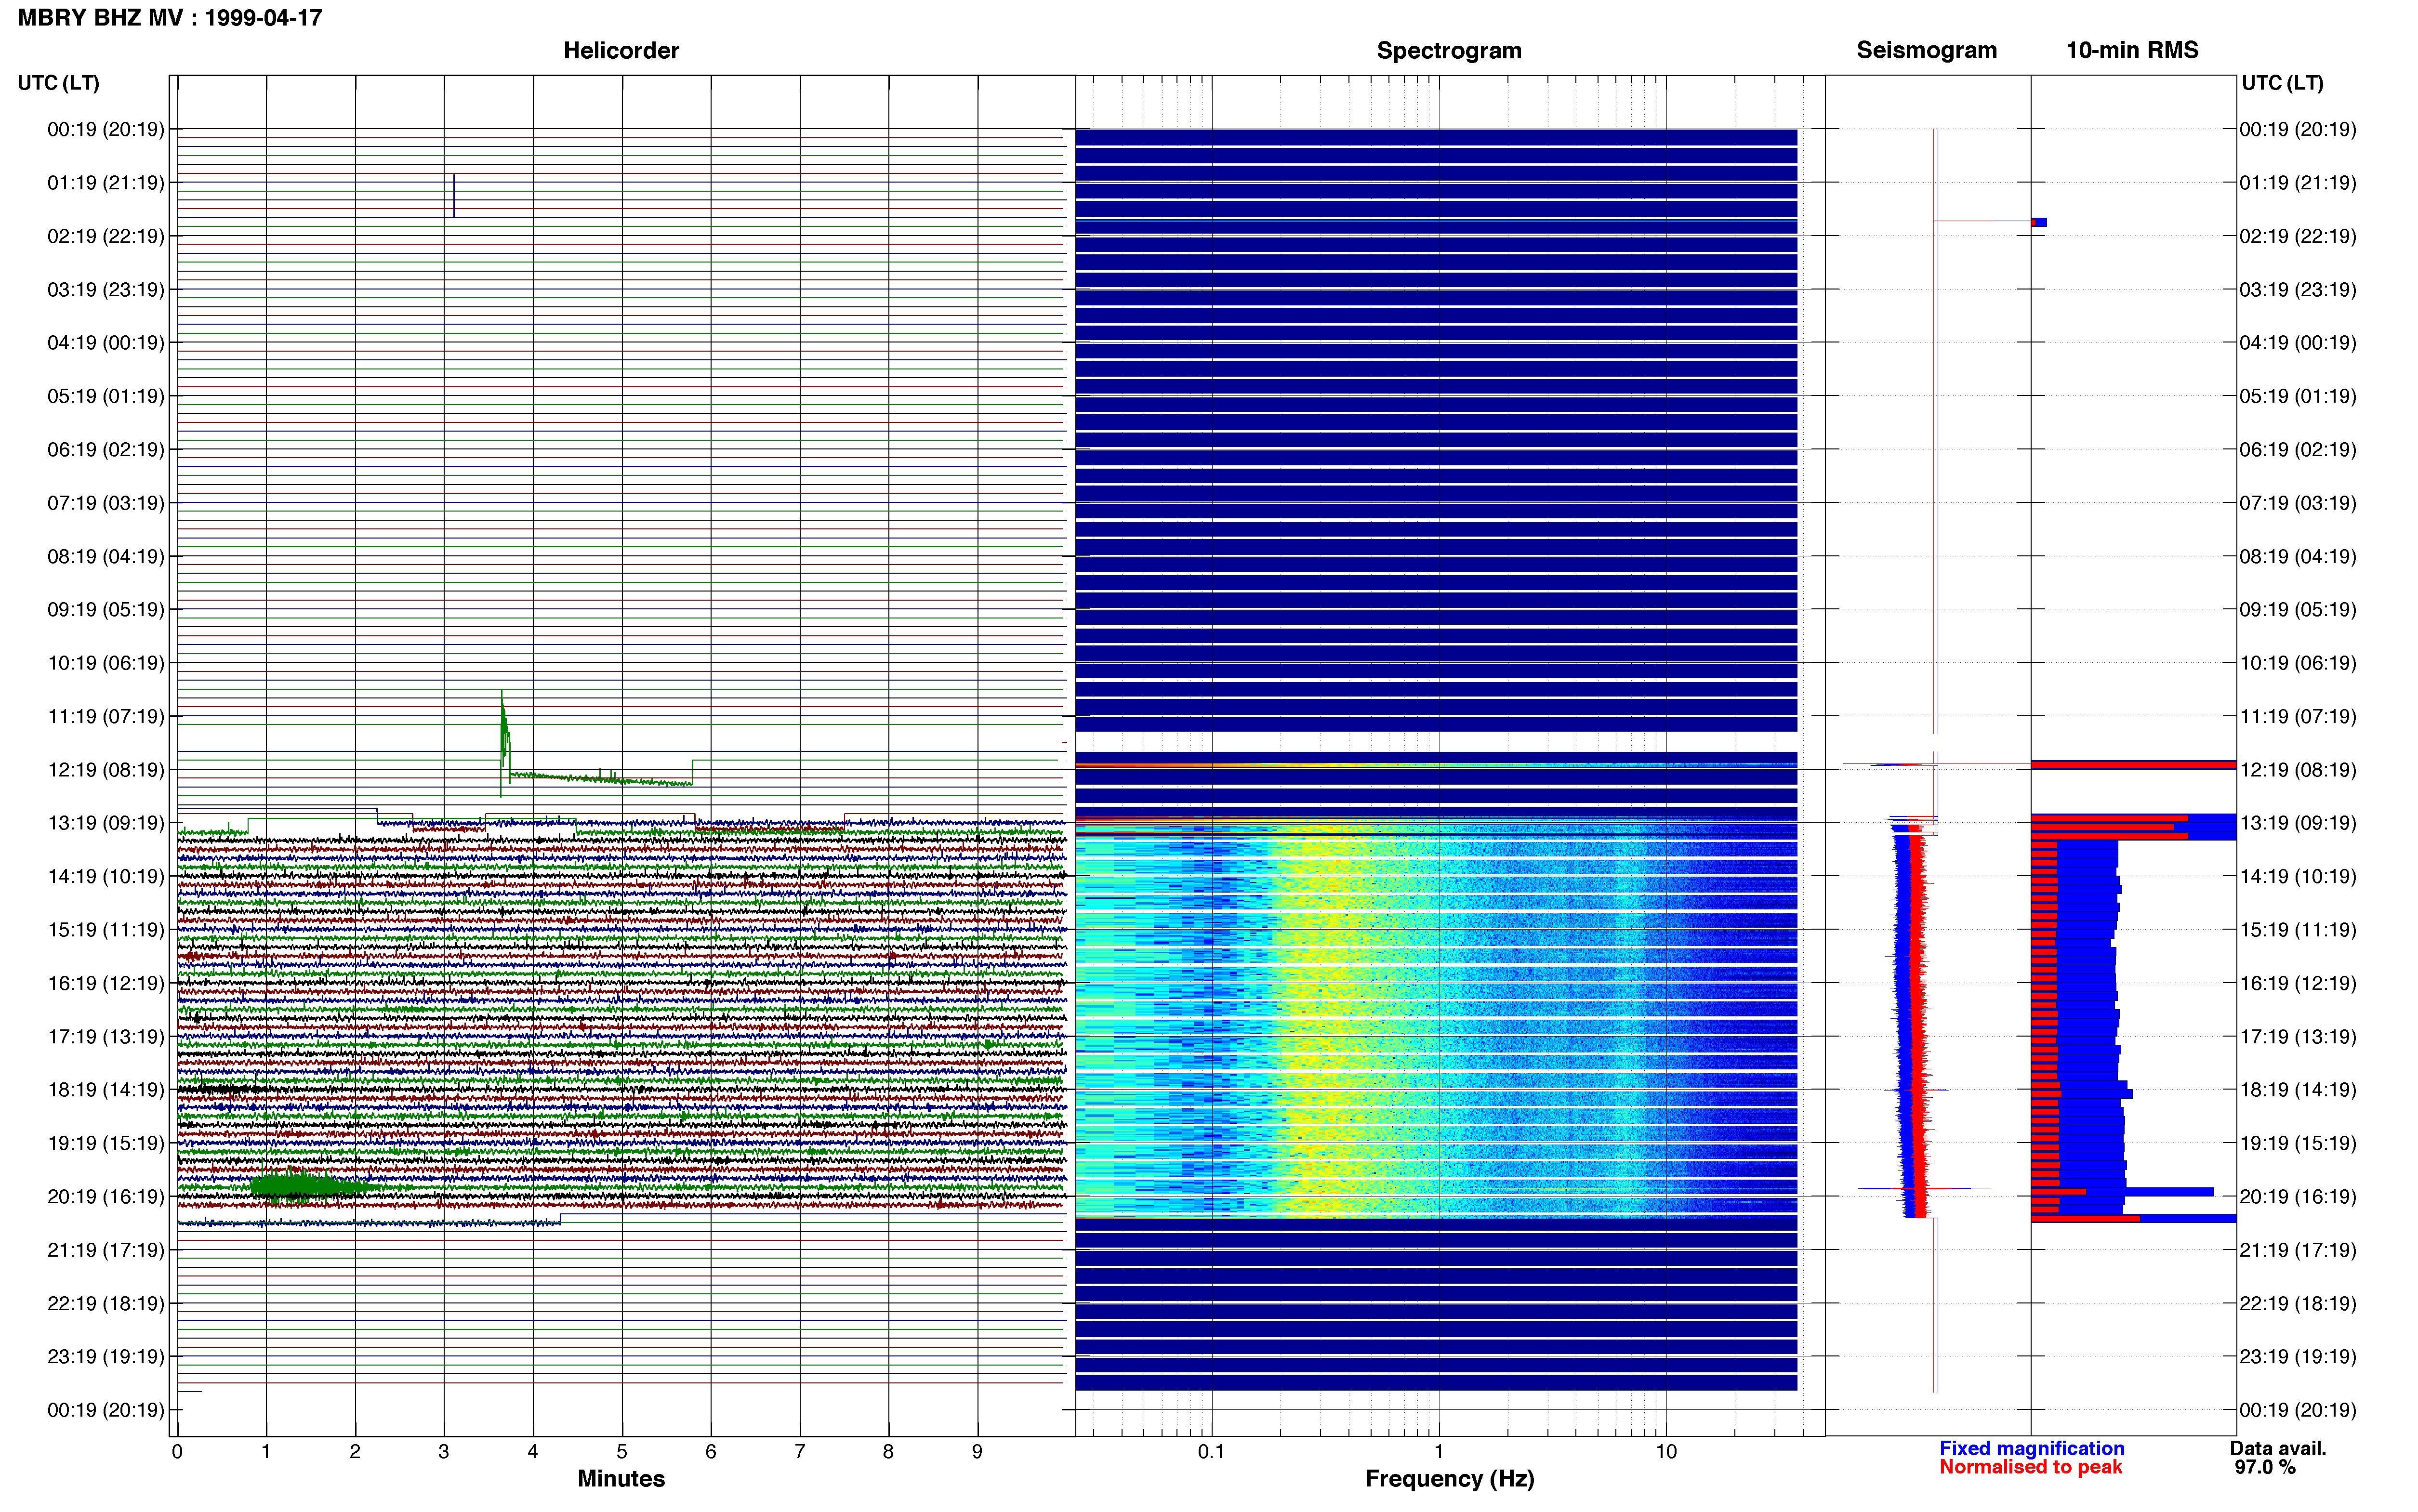Click the 97.0 % availability value
Viewport: 2418px width, 1512px height.
tap(2265, 1468)
